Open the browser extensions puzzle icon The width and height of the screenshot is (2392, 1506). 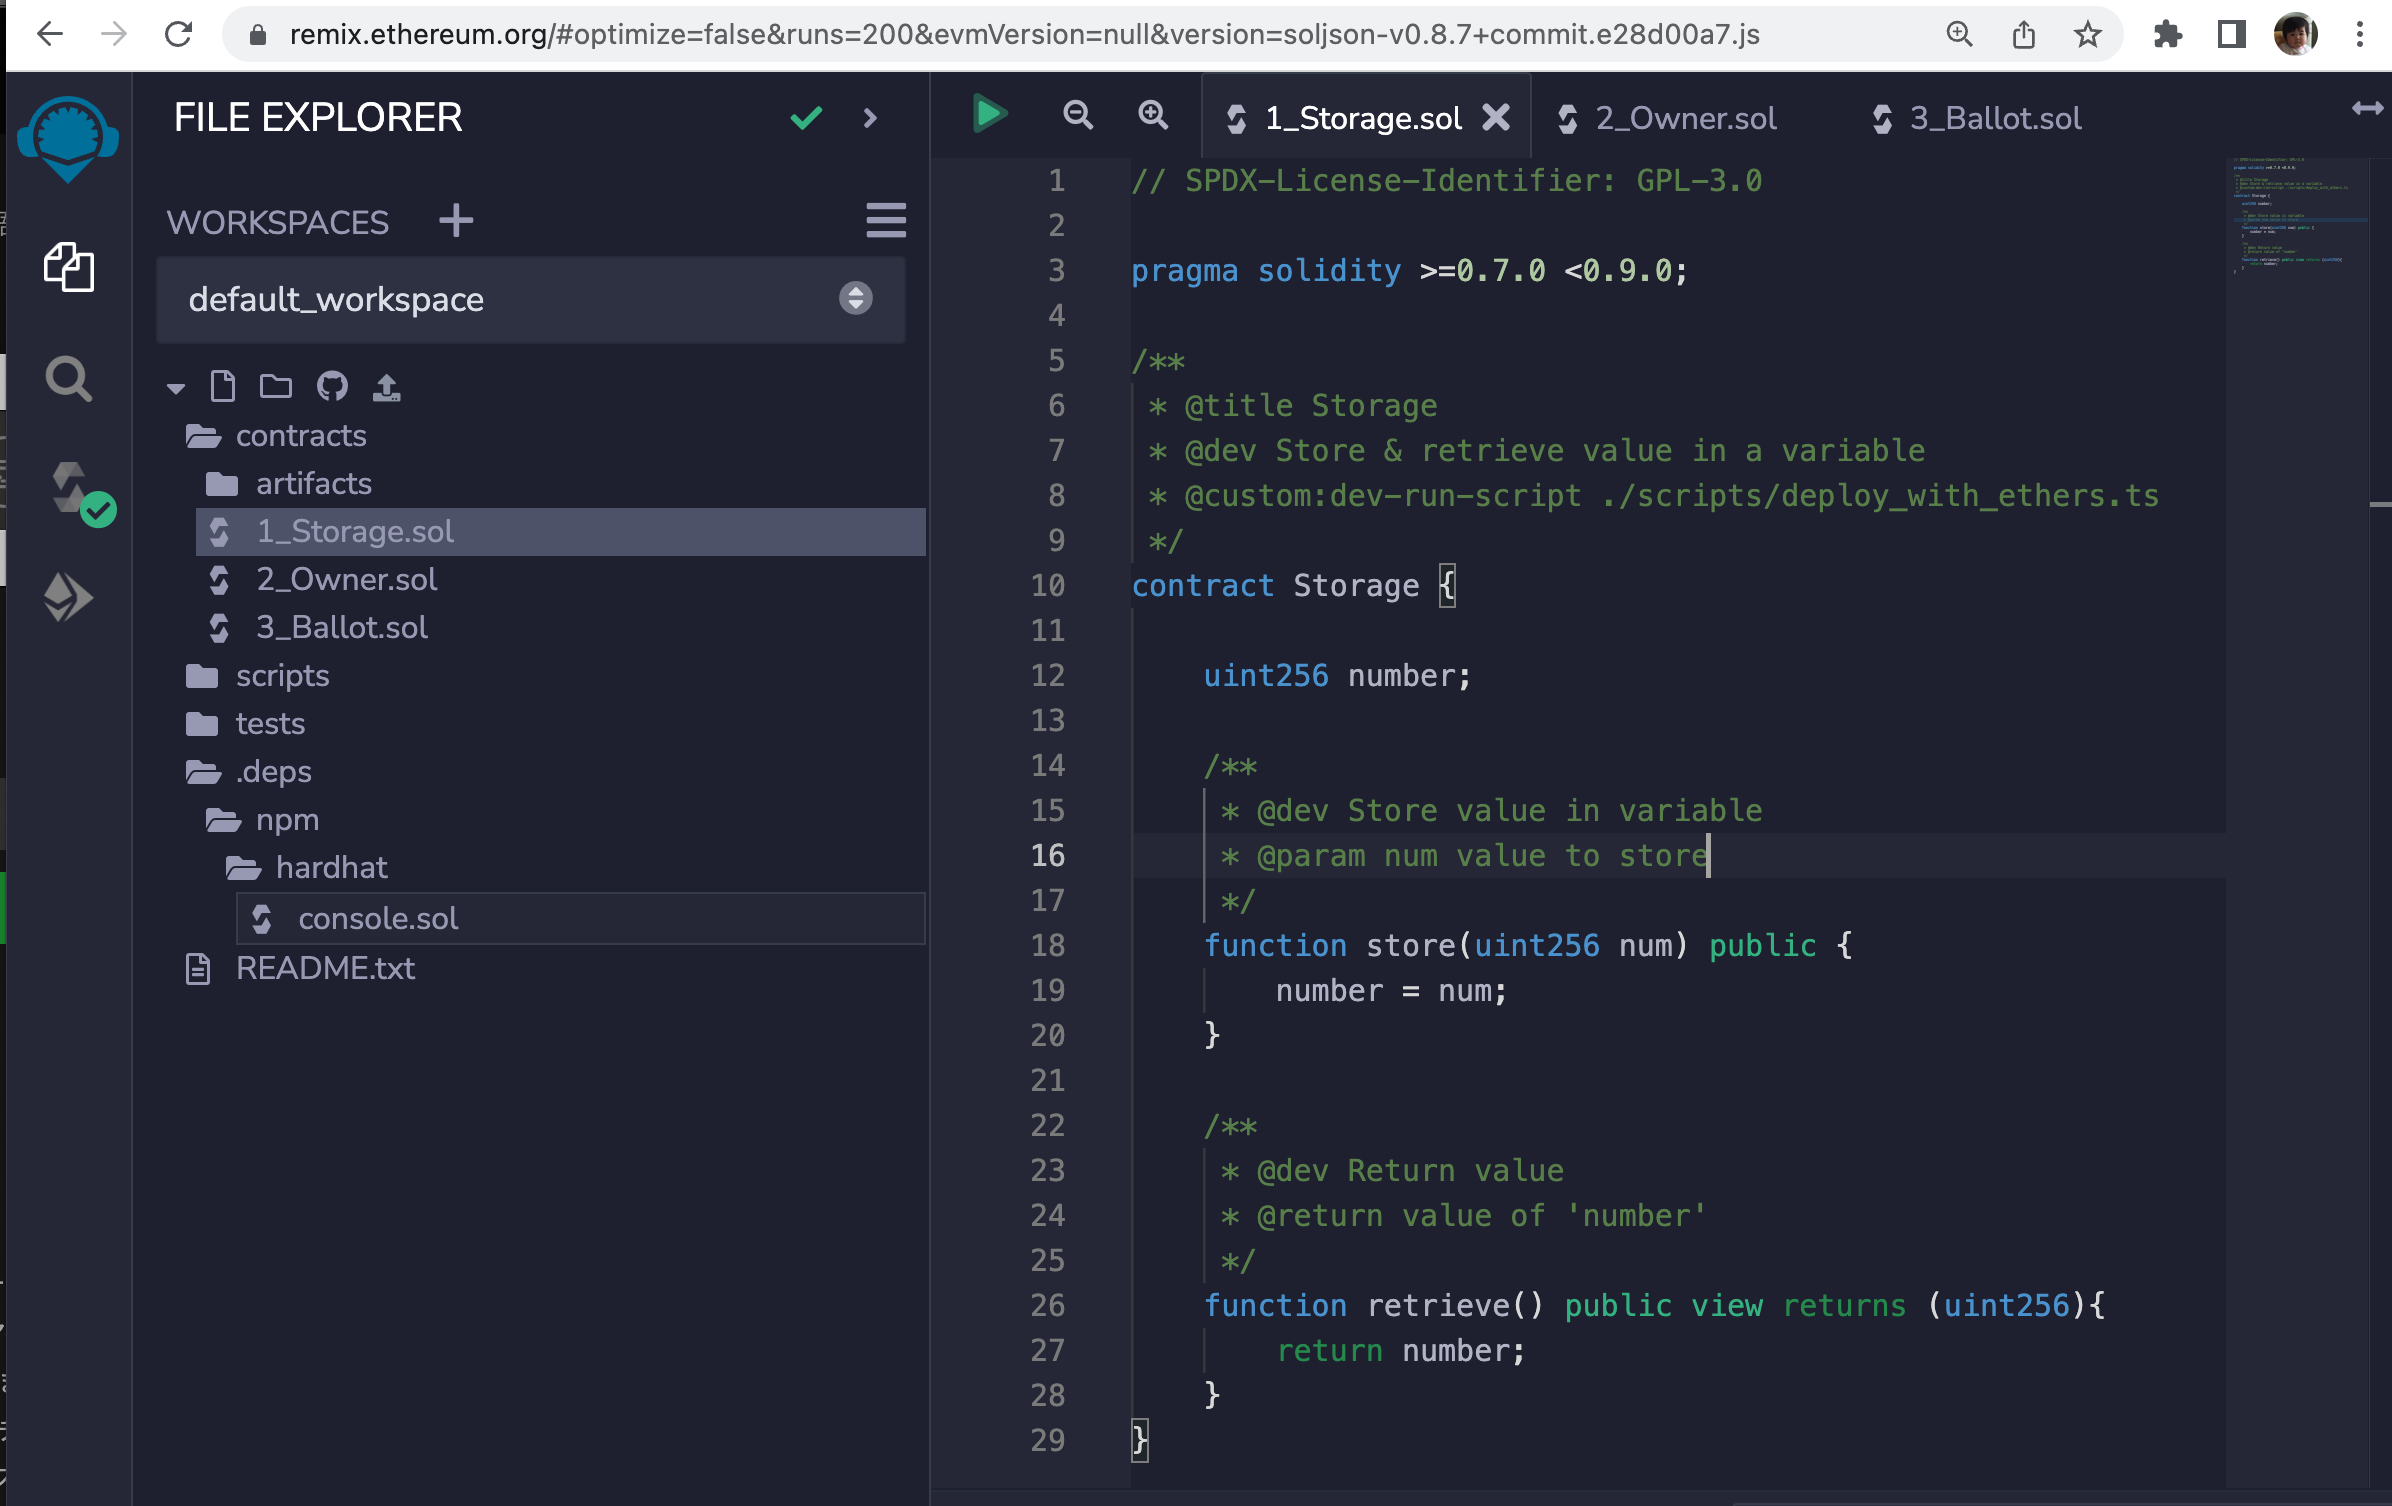[2167, 35]
